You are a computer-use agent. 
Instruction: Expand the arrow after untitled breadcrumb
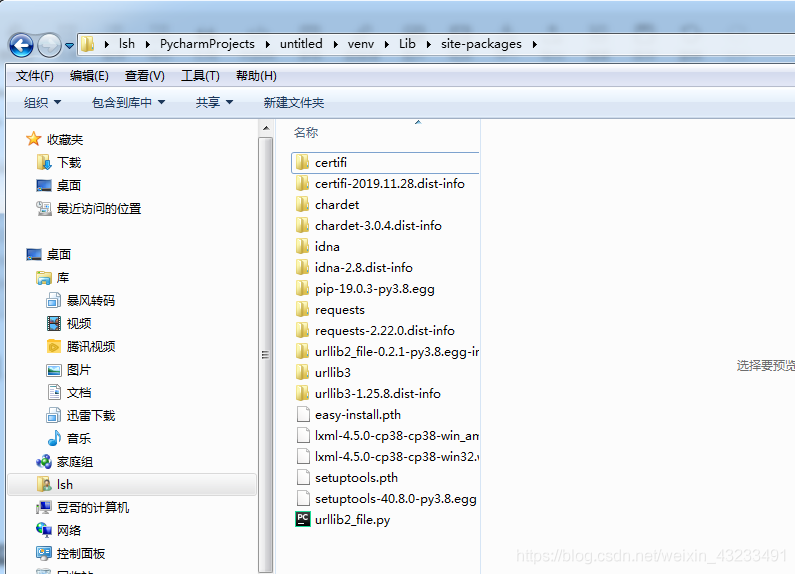[x=335, y=45]
